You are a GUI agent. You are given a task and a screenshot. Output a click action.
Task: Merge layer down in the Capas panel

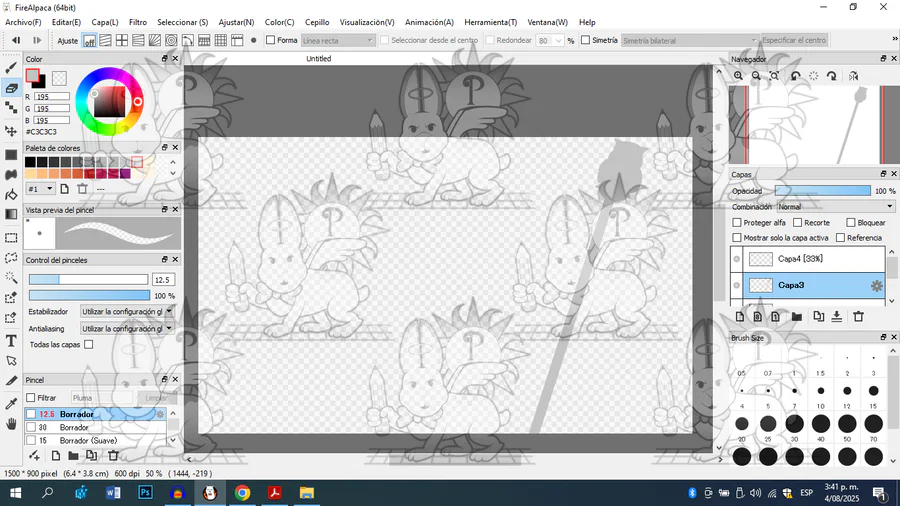[837, 317]
